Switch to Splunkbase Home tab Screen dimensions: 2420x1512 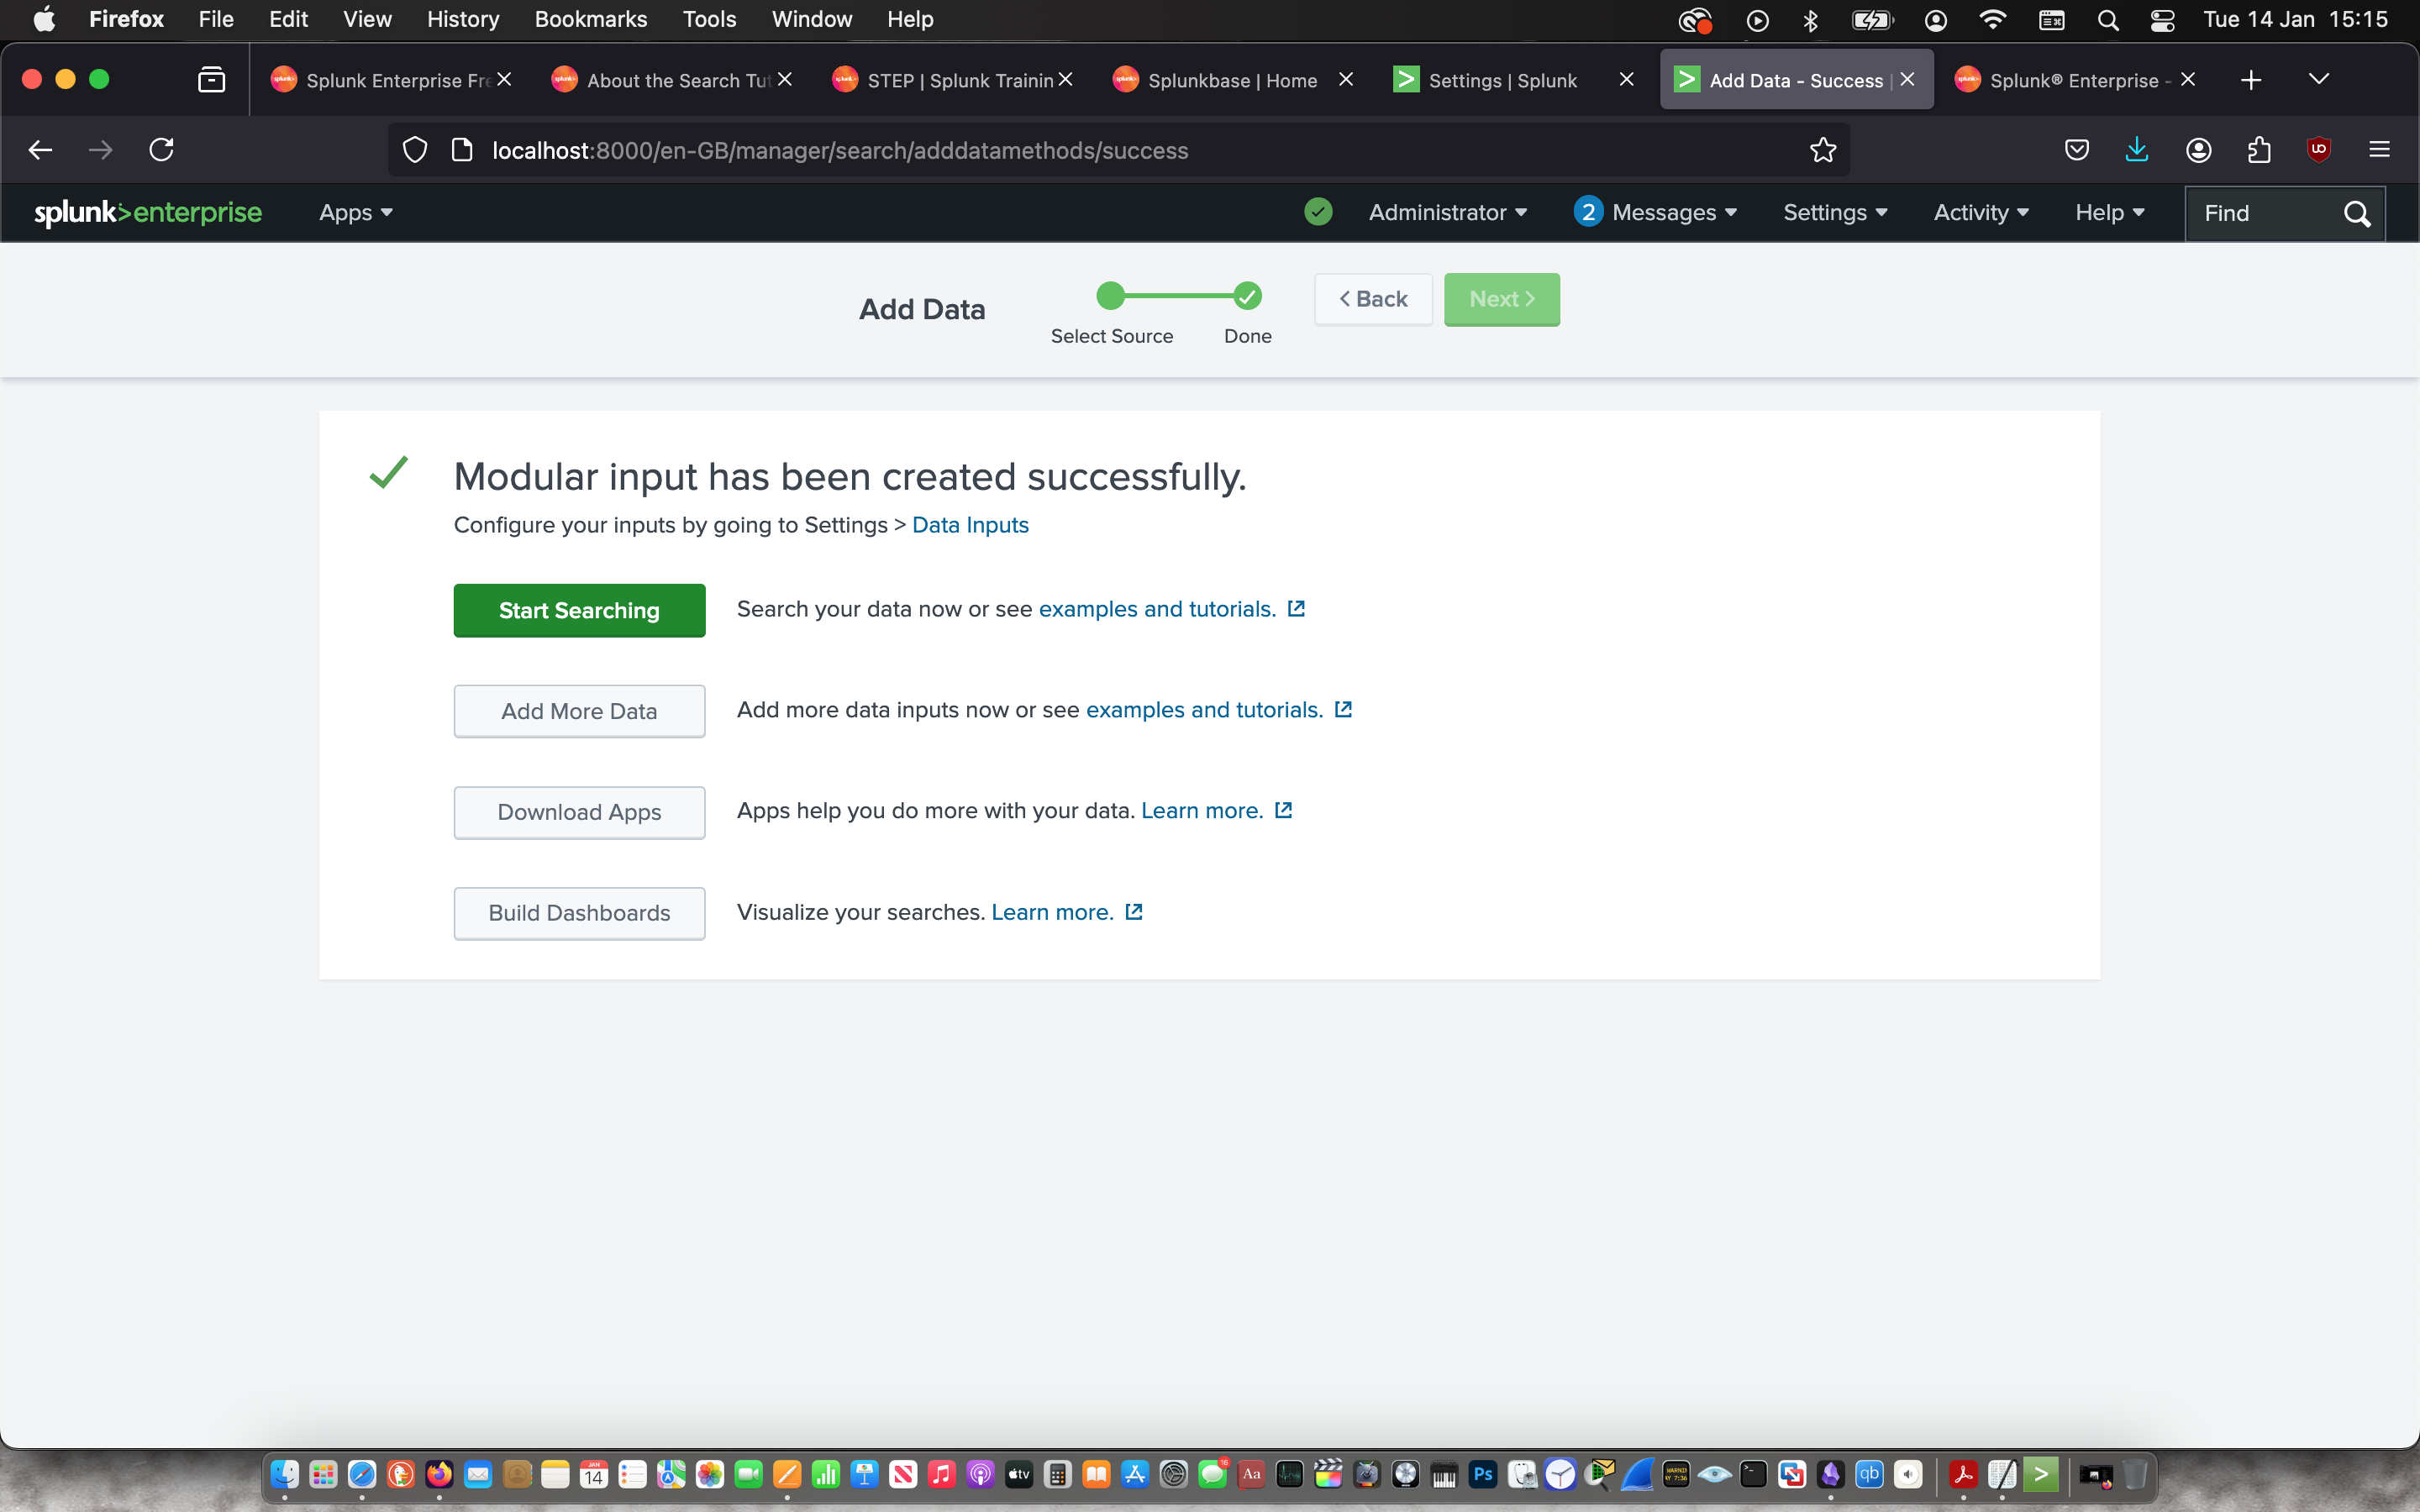(x=1231, y=80)
